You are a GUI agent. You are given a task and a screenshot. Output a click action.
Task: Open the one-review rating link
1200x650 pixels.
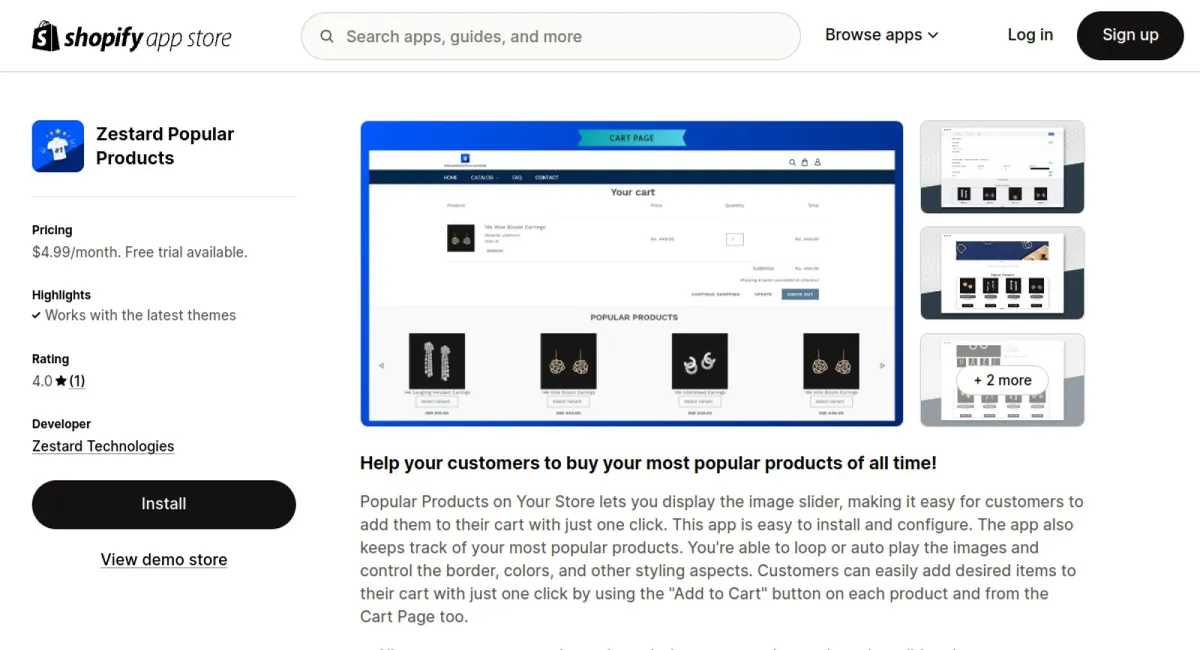tap(77, 381)
